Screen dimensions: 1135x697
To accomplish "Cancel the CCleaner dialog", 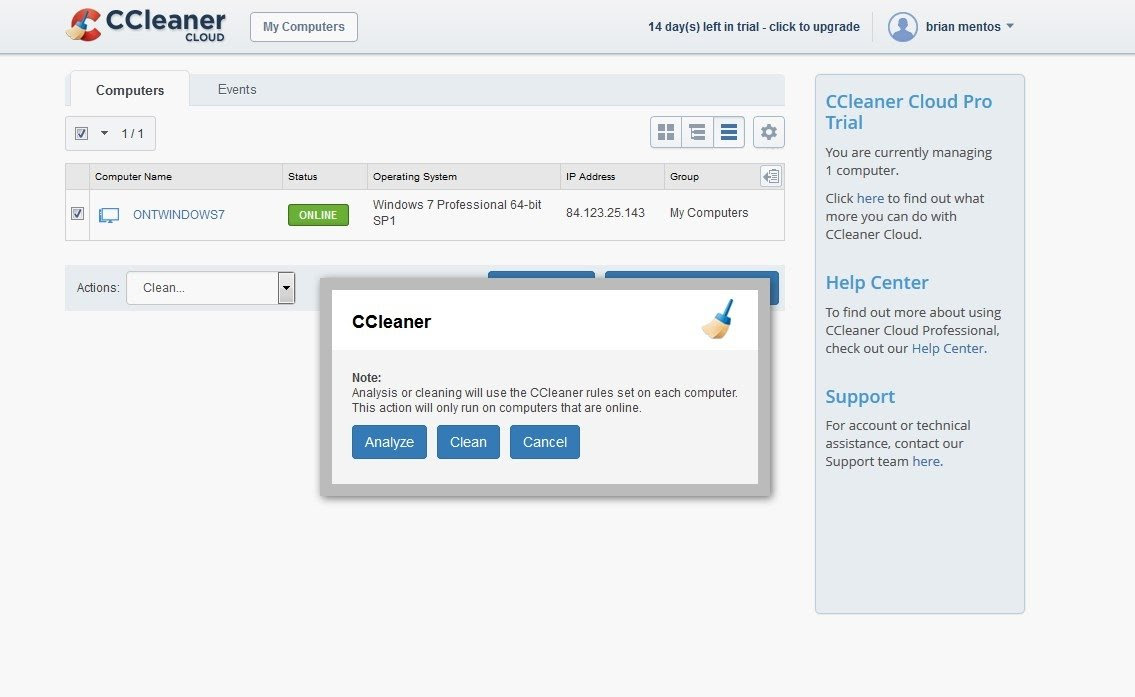I will (x=545, y=442).
